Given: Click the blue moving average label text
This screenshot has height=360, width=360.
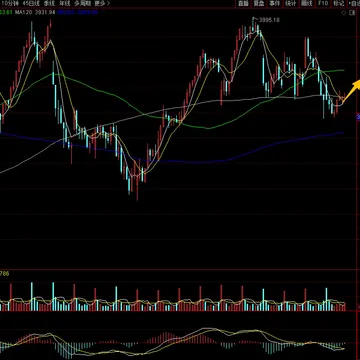Looking at the screenshot, I should pos(78,12).
